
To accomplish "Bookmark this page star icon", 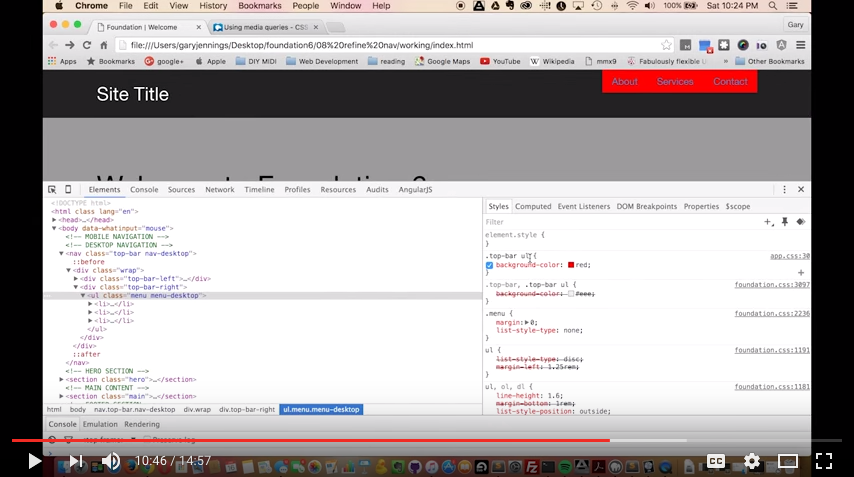I will (666, 45).
